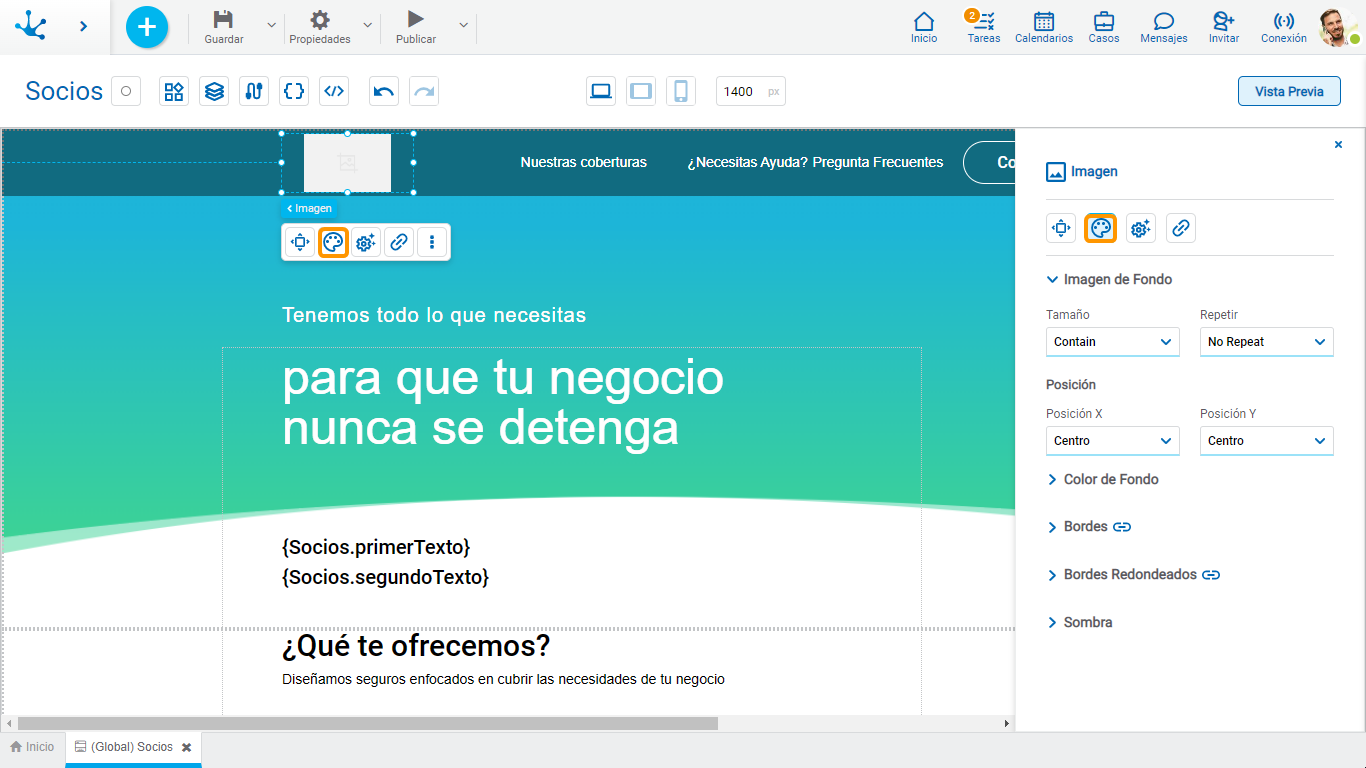Open the palette style tab in the Imagen panel
This screenshot has height=768, width=1366.
click(1101, 229)
